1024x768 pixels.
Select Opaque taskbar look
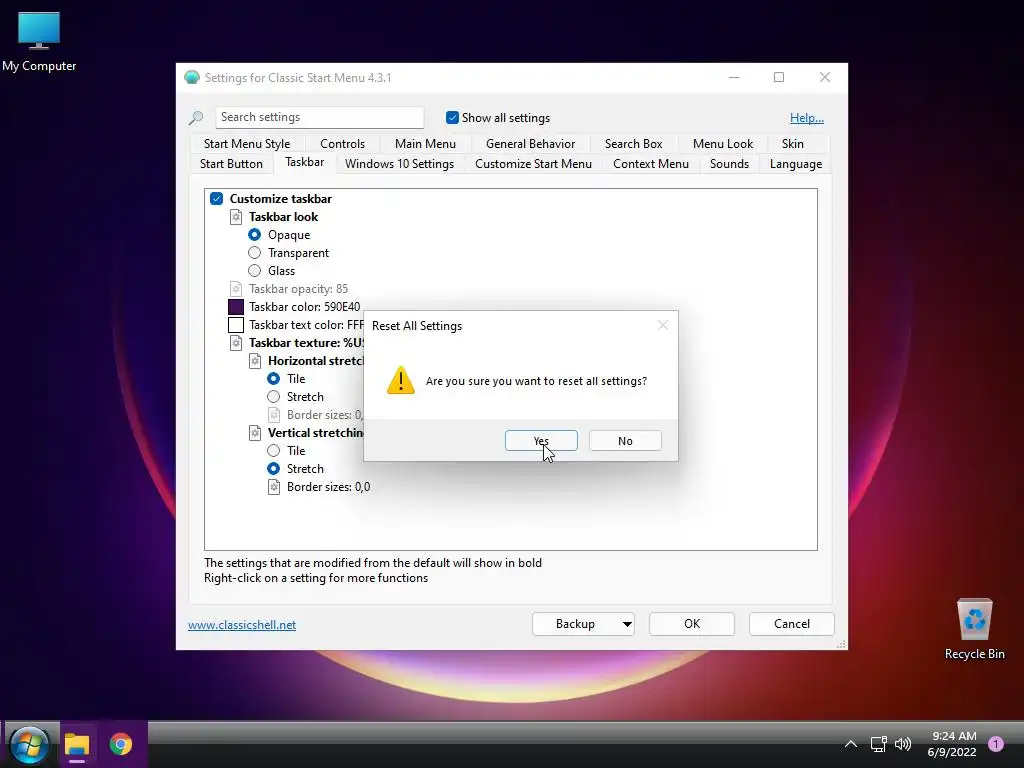point(255,234)
